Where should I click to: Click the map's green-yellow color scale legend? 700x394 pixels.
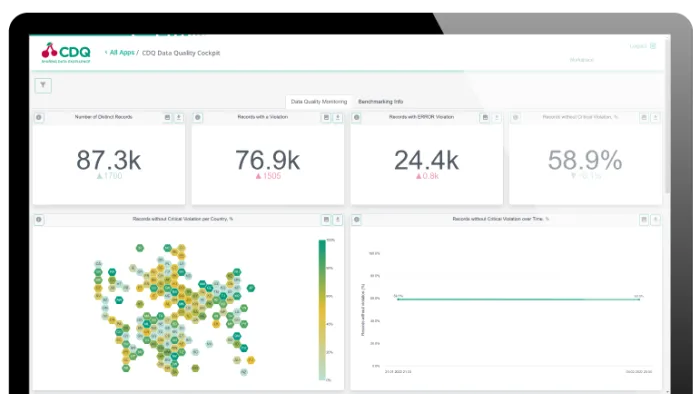pos(322,310)
